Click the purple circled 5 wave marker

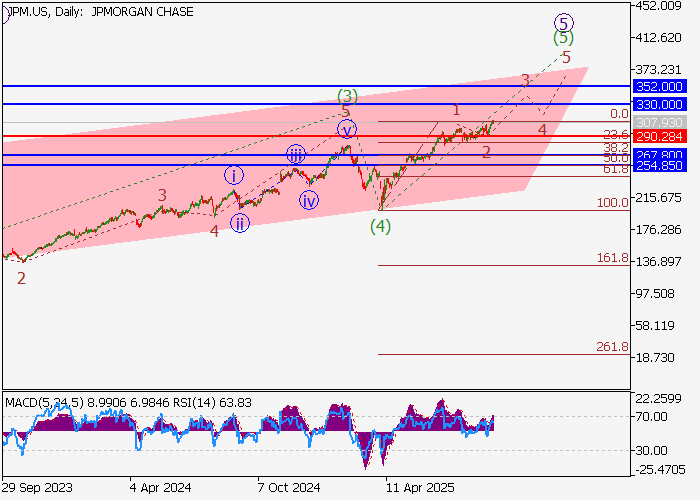tap(564, 21)
